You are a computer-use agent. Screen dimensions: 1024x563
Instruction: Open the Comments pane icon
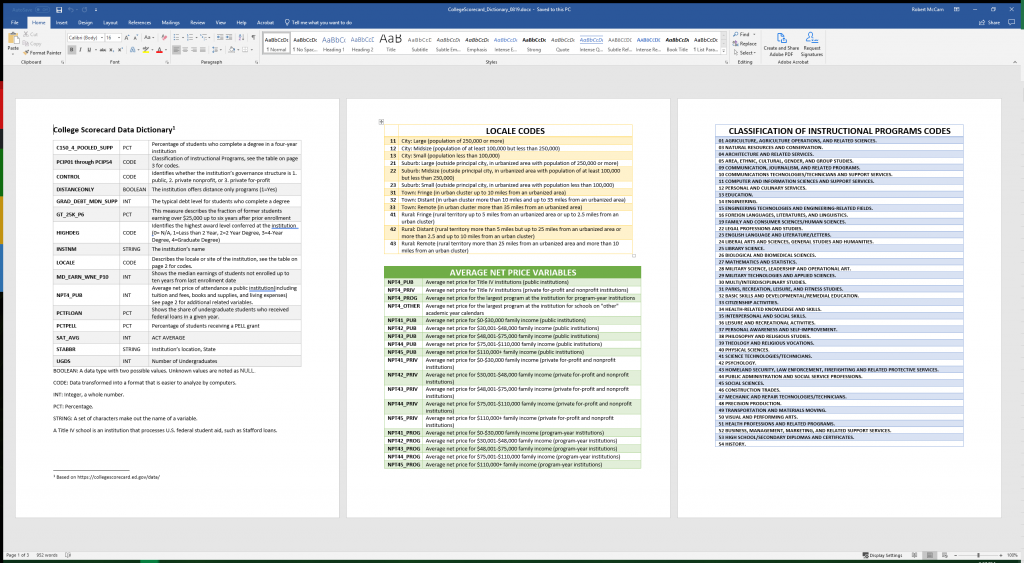[1012, 22]
